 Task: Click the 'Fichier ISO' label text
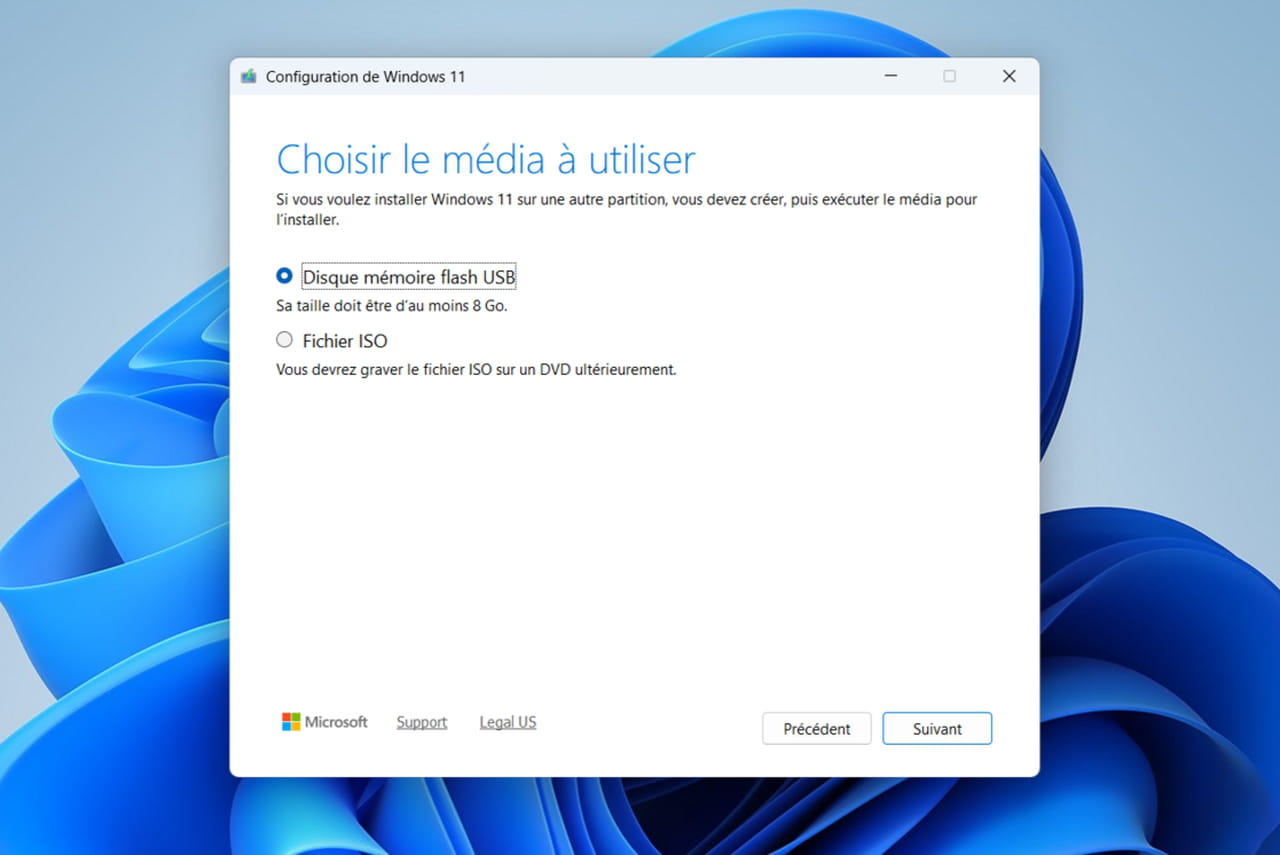tap(345, 341)
